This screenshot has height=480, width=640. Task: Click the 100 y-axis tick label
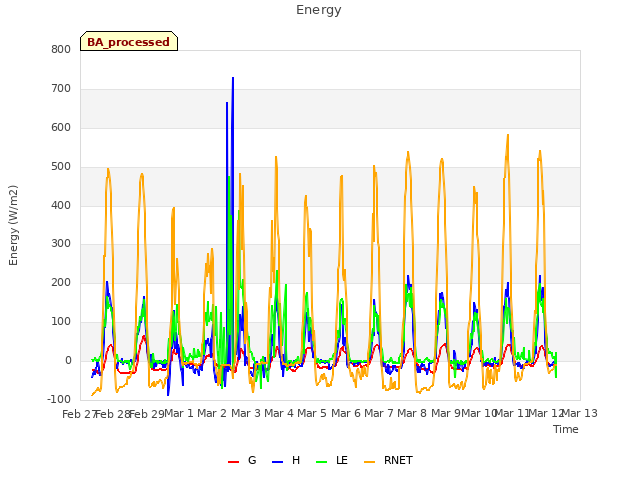point(61,322)
